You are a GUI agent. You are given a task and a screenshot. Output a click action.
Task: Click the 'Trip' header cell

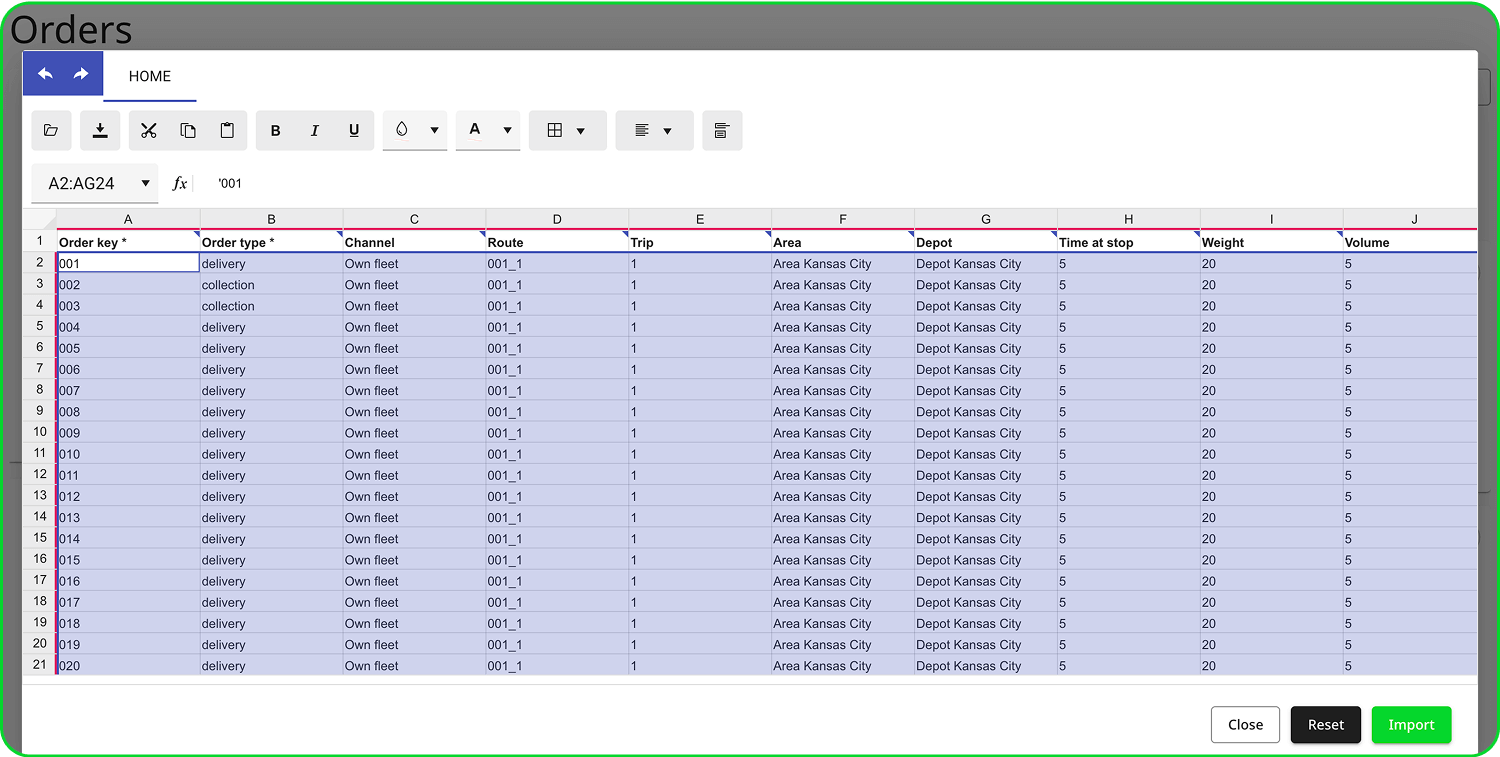tap(700, 242)
